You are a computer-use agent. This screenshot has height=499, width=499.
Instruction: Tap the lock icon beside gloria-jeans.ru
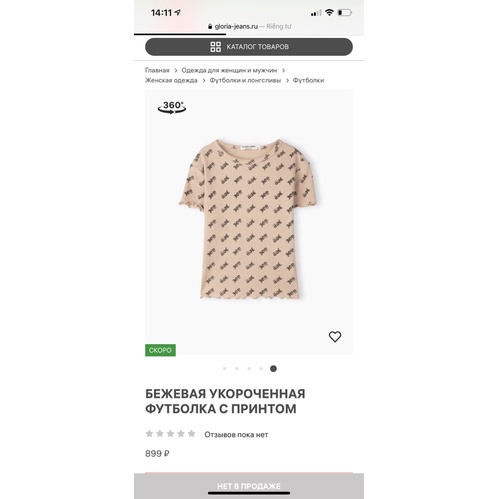point(210,26)
